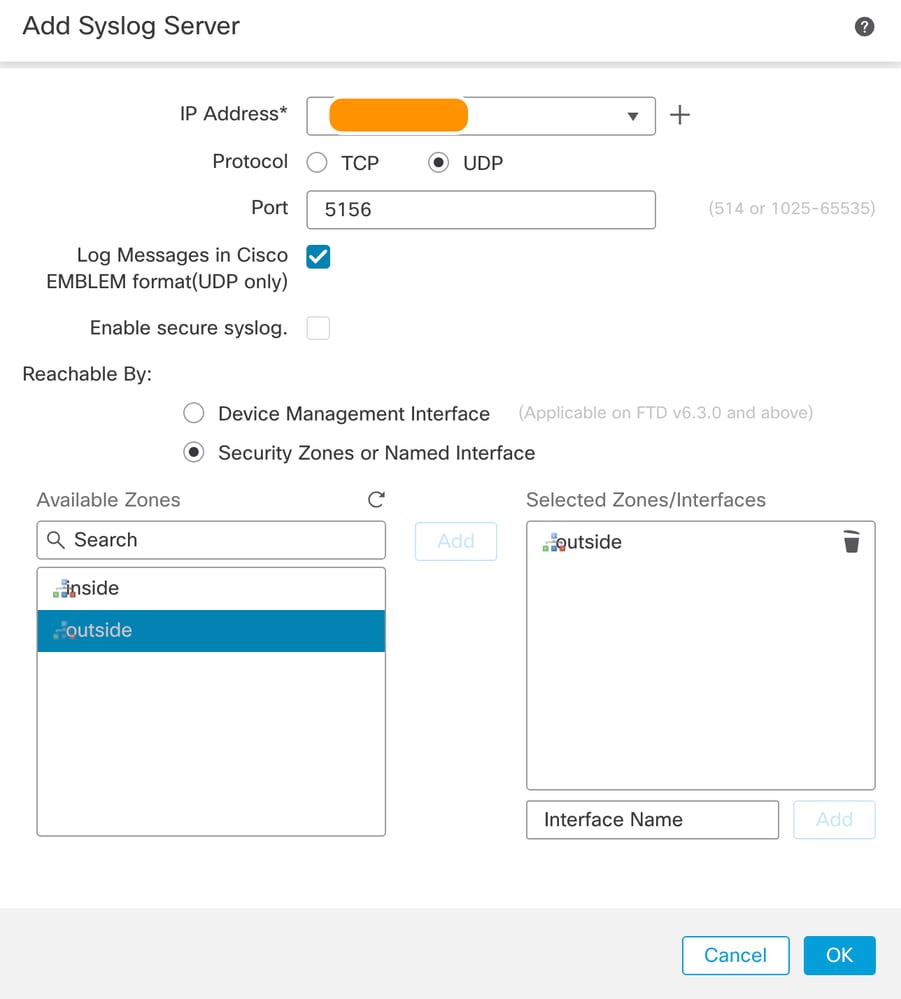Enable secure syslog checkbox
The width and height of the screenshot is (901, 999).
[318, 328]
